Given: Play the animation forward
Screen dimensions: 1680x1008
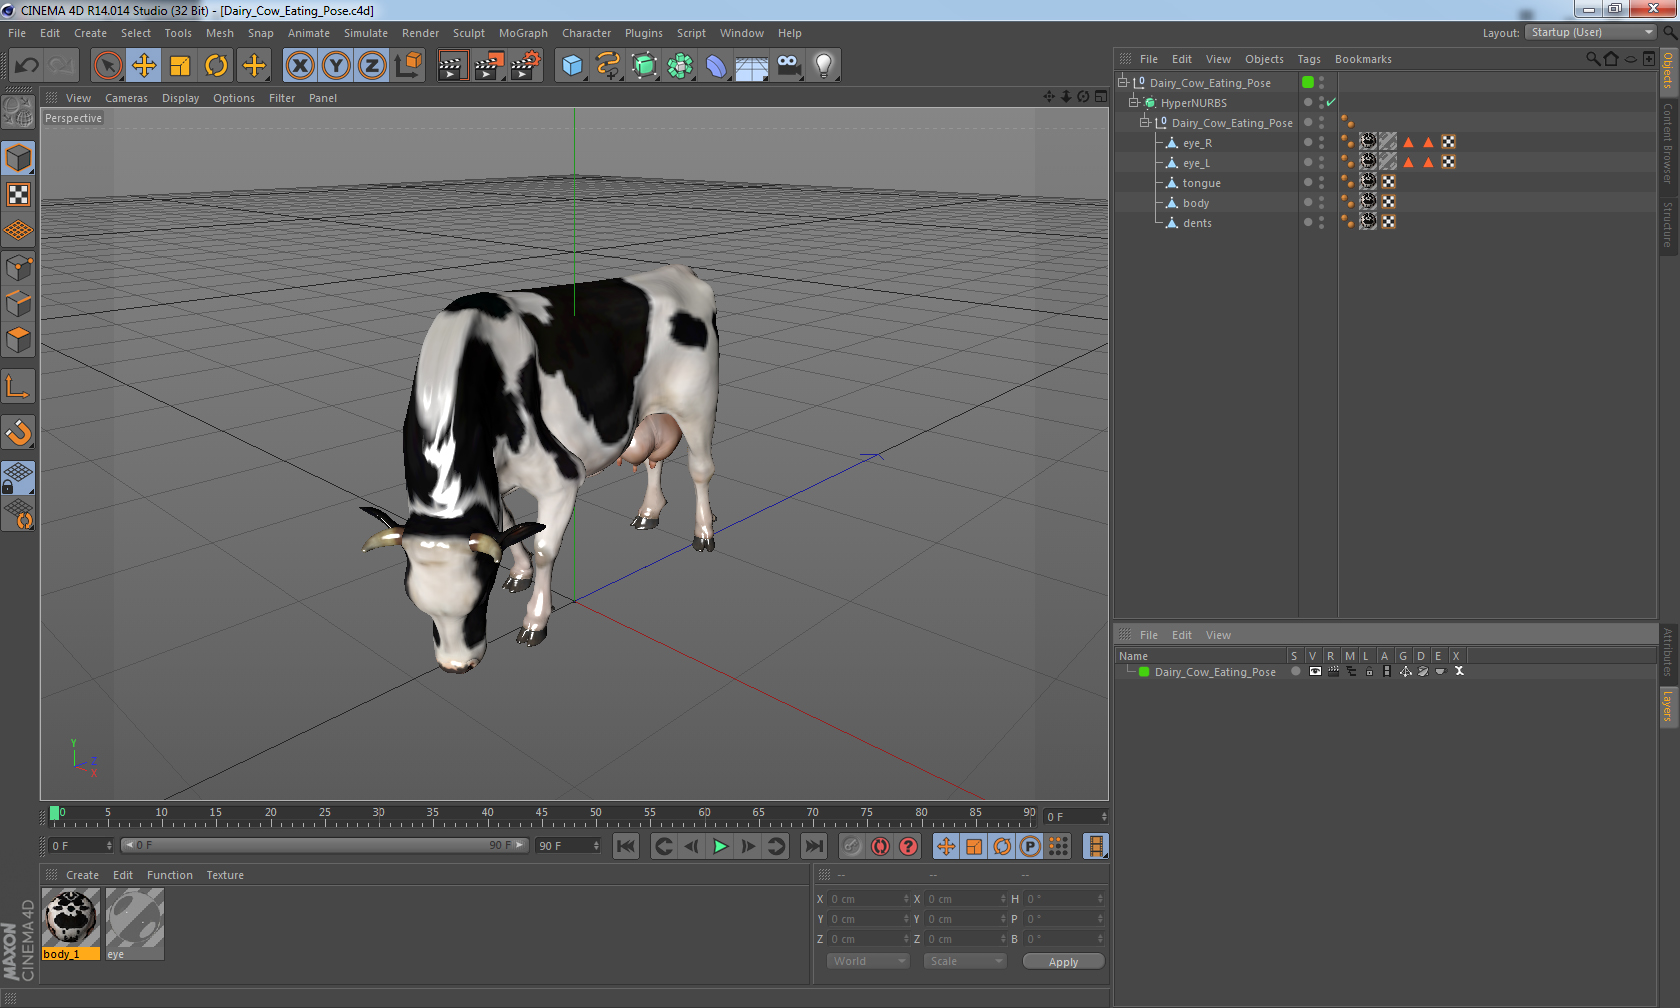Looking at the screenshot, I should [720, 846].
